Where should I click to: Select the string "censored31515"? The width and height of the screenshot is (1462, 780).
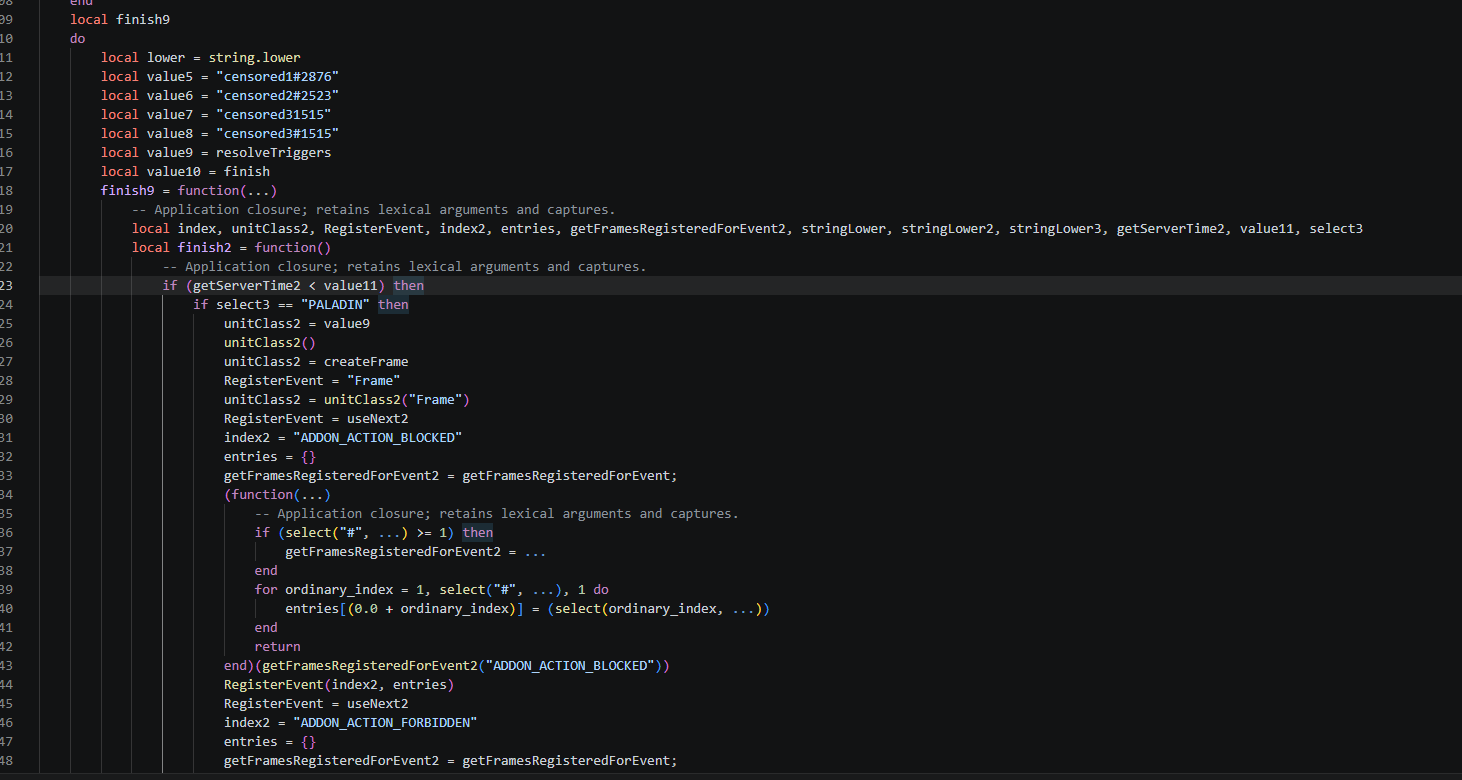click(274, 114)
